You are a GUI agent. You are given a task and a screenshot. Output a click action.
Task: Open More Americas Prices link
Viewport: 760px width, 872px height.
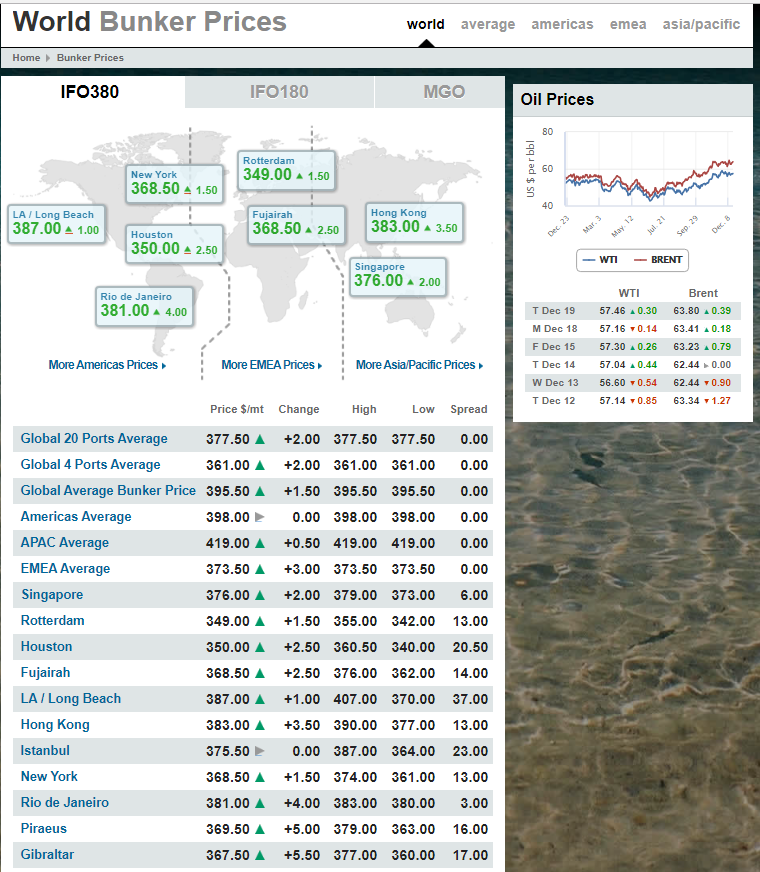pyautogui.click(x=107, y=365)
